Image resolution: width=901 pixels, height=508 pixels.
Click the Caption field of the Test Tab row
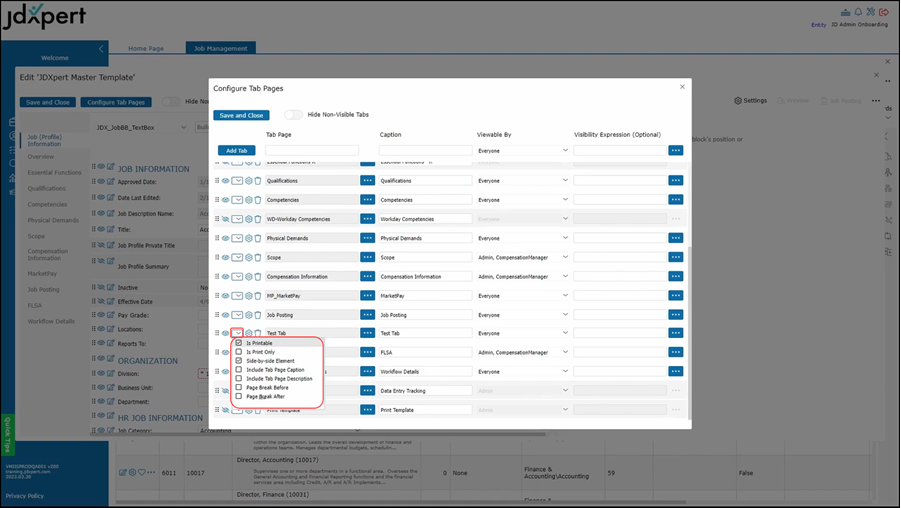(425, 334)
